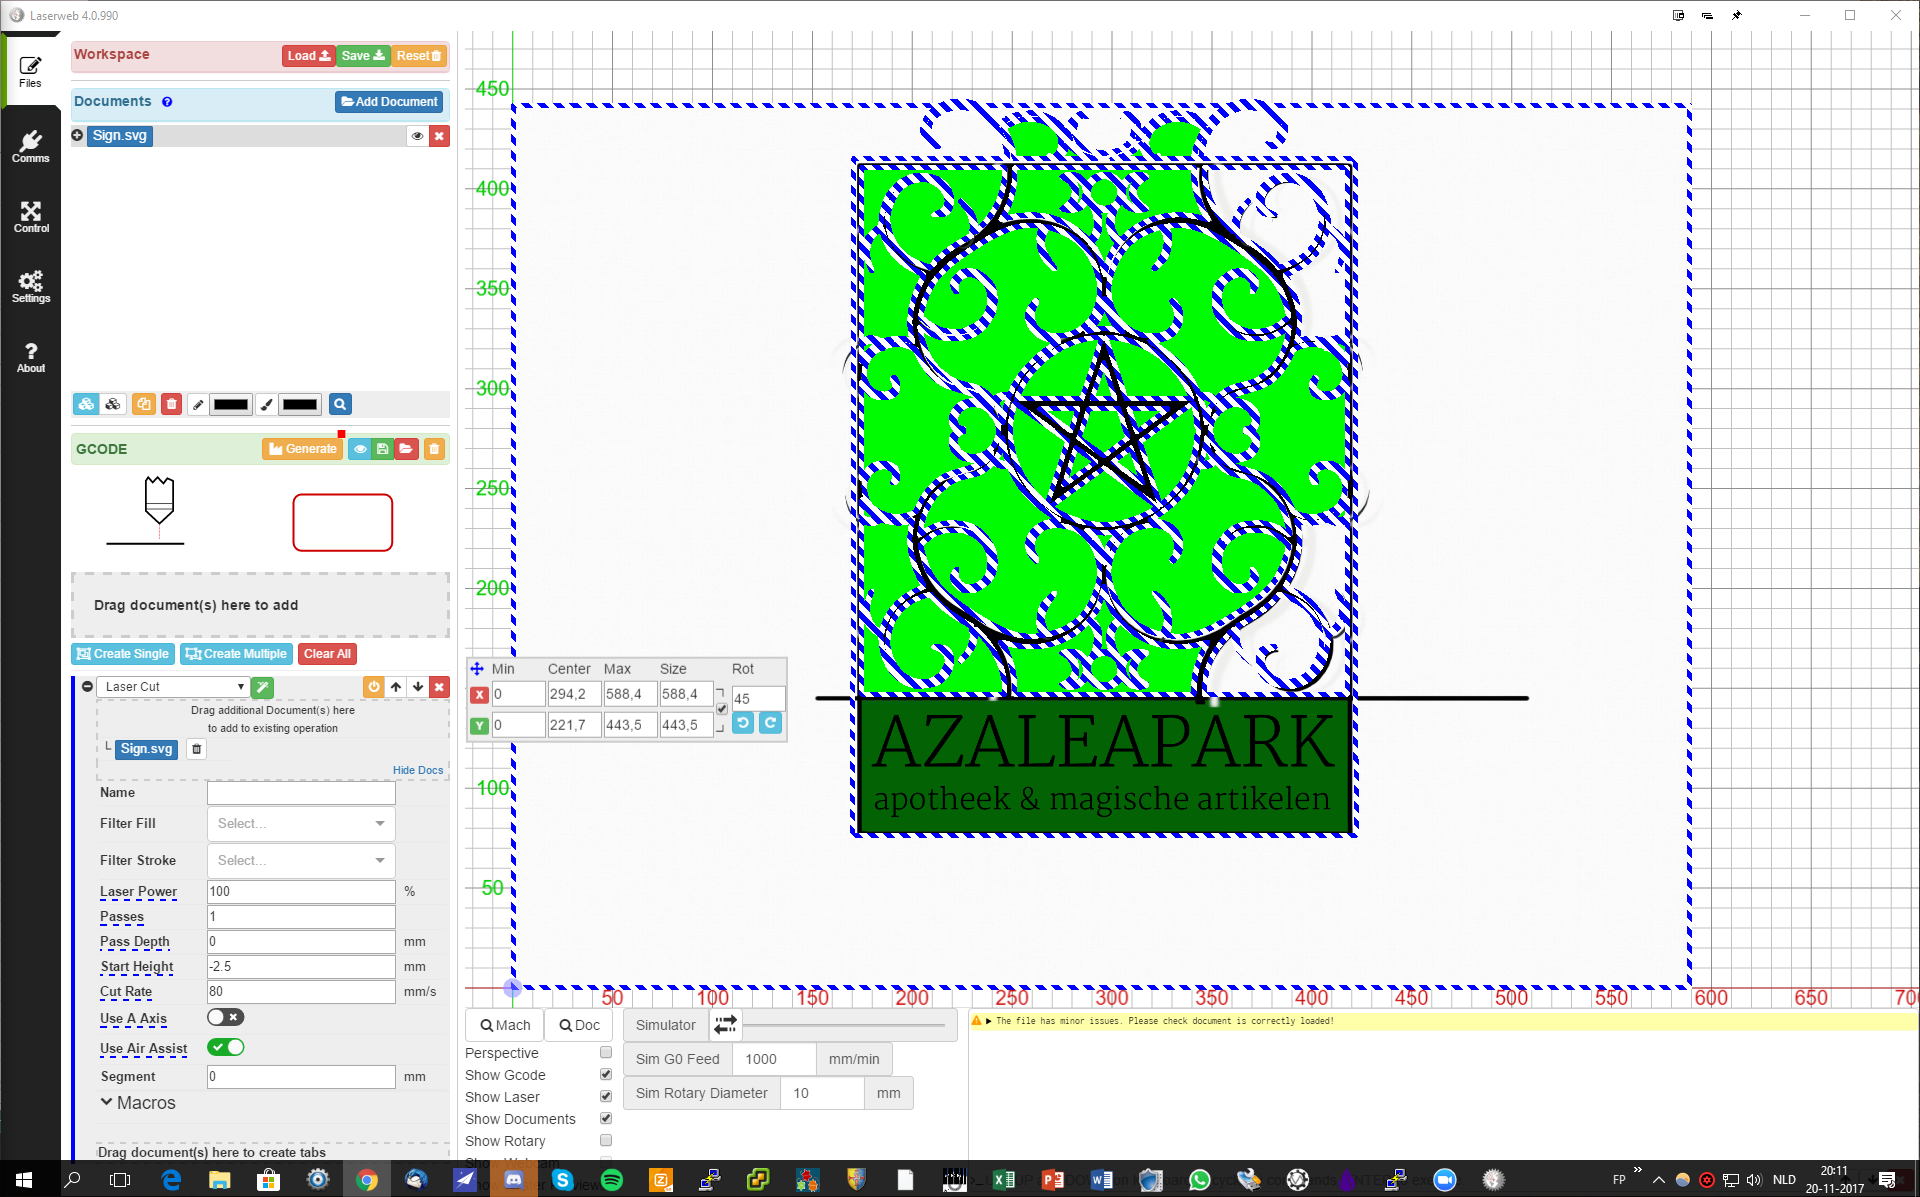Move Laser Cut operation up
1920x1197 pixels.
click(x=396, y=687)
